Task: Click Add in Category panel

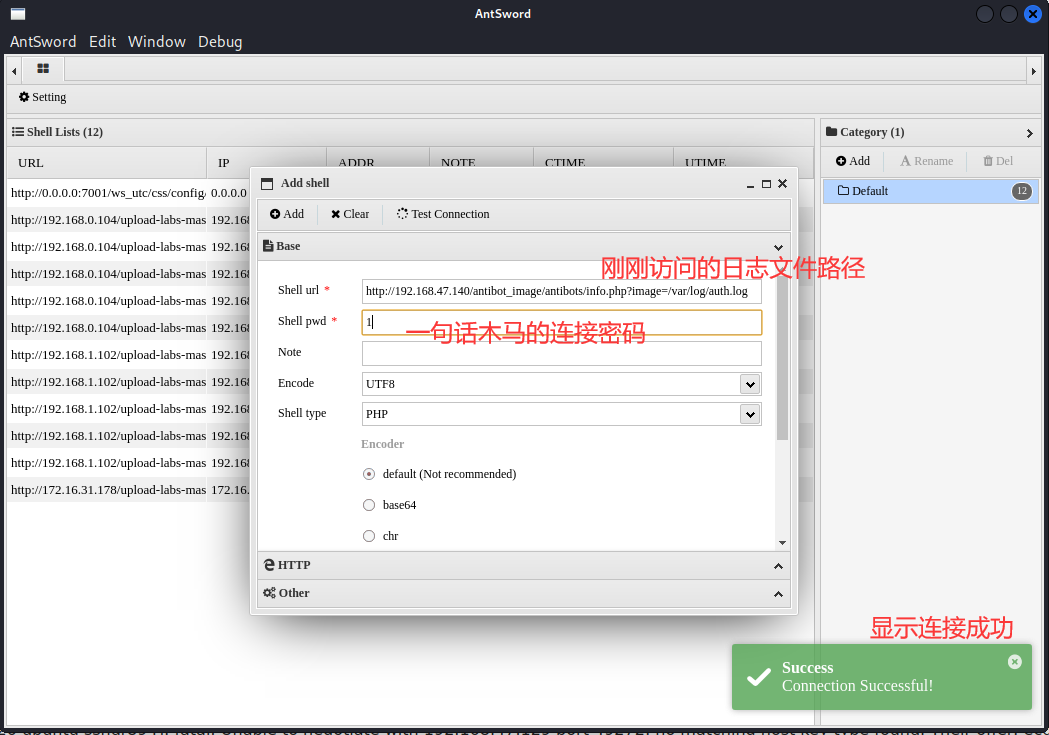Action: (x=852, y=161)
